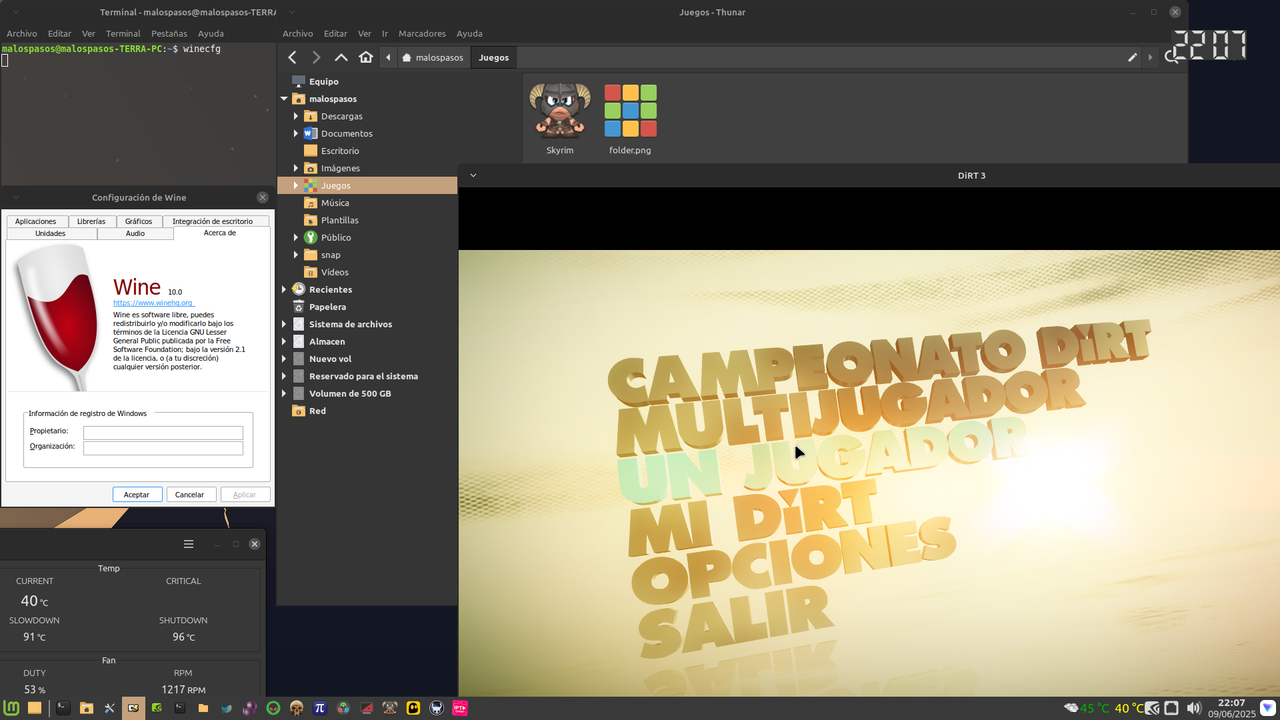Screen dimensions: 1280x720
Task: Click the Juegos path bar button
Action: [x=494, y=58]
